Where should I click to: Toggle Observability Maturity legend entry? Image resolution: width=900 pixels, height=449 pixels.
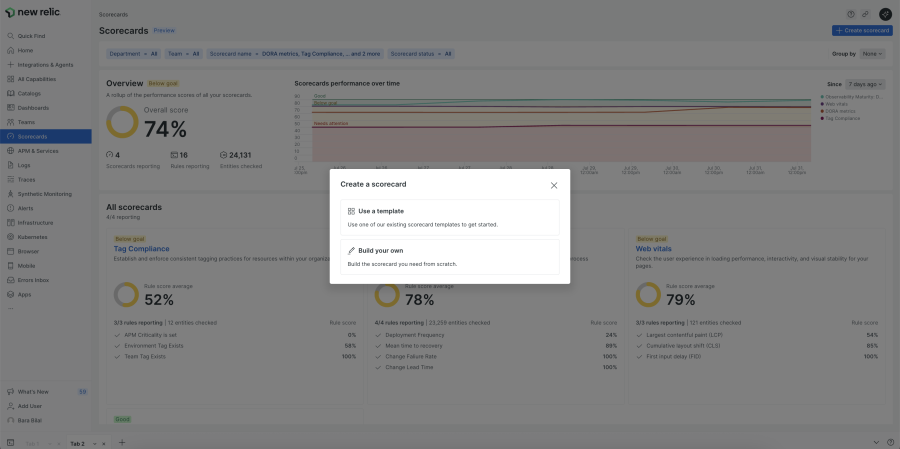(x=852, y=97)
